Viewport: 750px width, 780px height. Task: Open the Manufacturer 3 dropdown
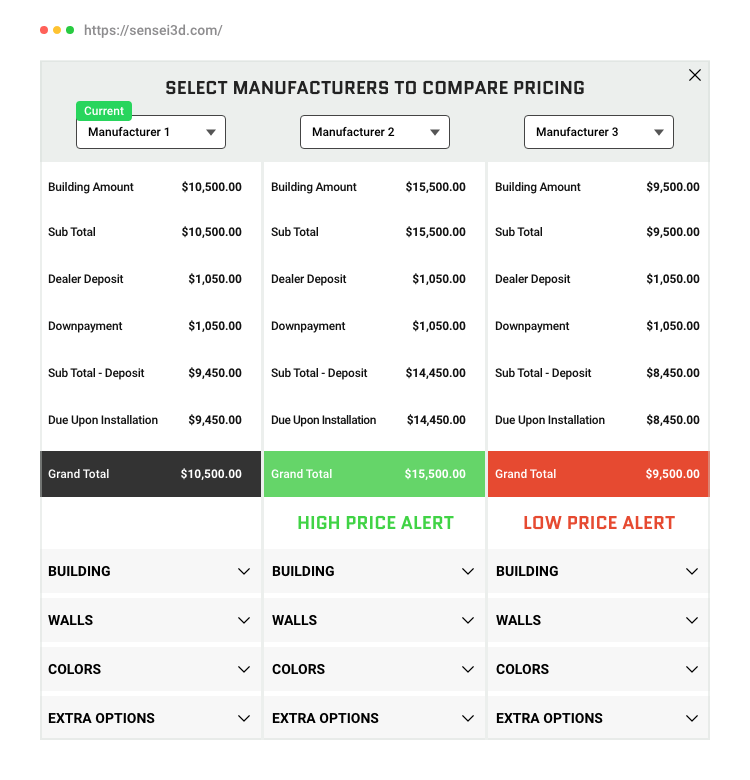pos(599,132)
